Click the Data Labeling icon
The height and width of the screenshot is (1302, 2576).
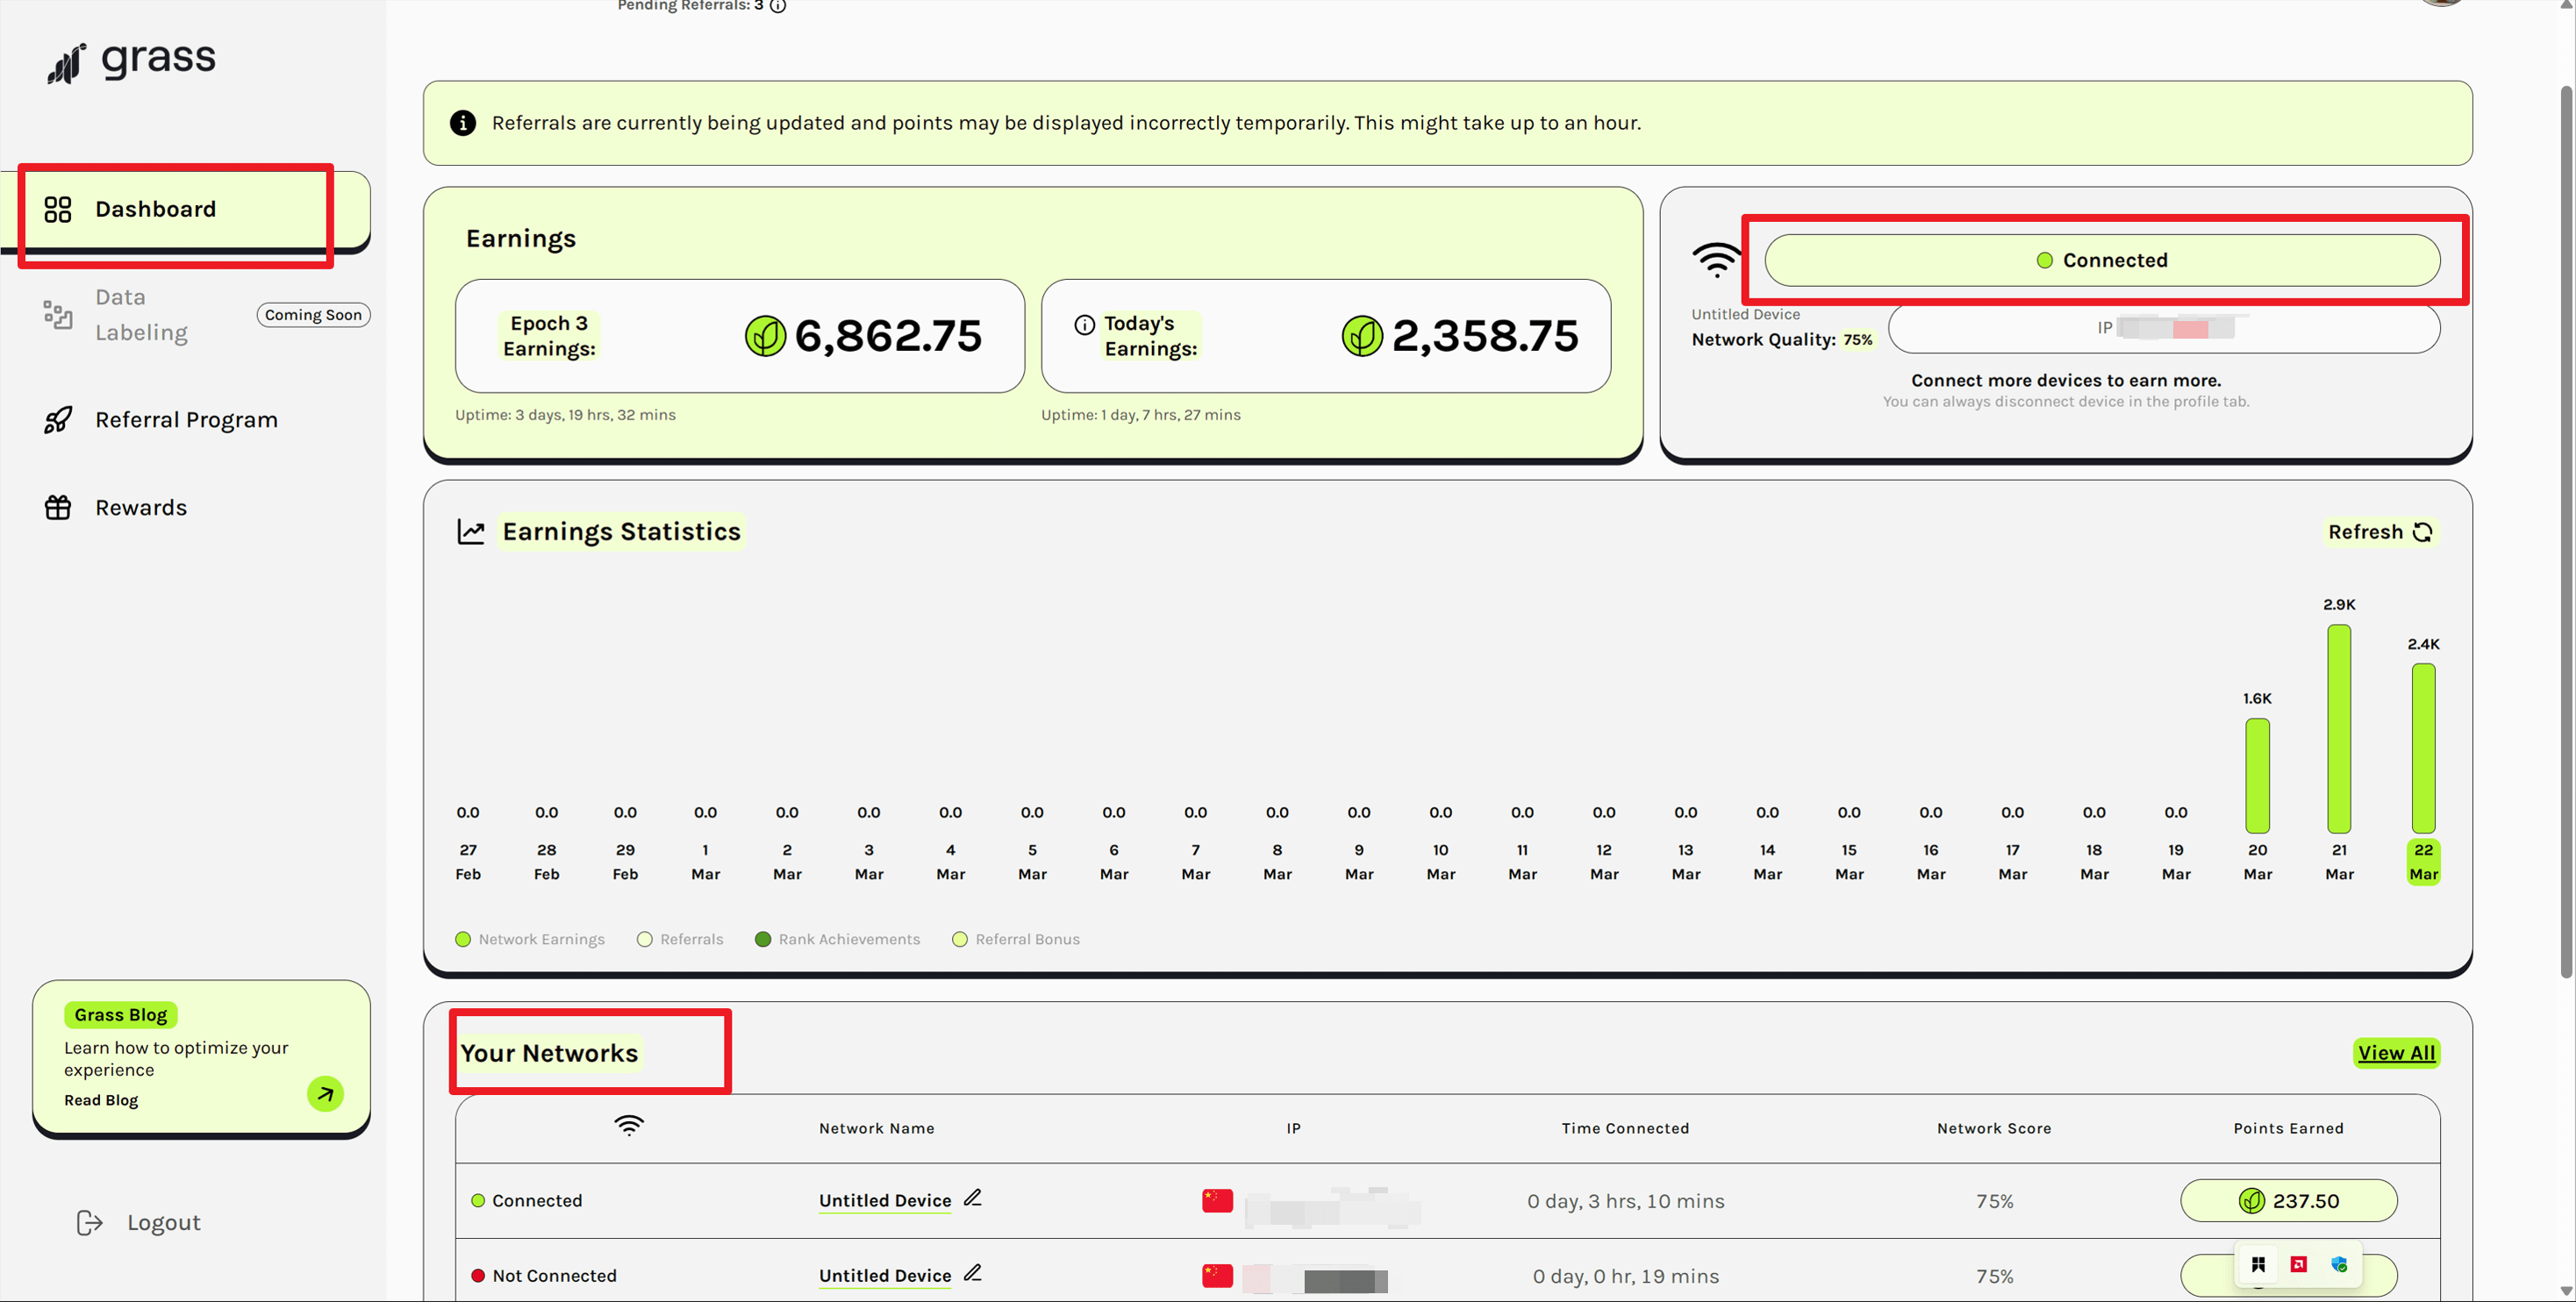[x=58, y=314]
